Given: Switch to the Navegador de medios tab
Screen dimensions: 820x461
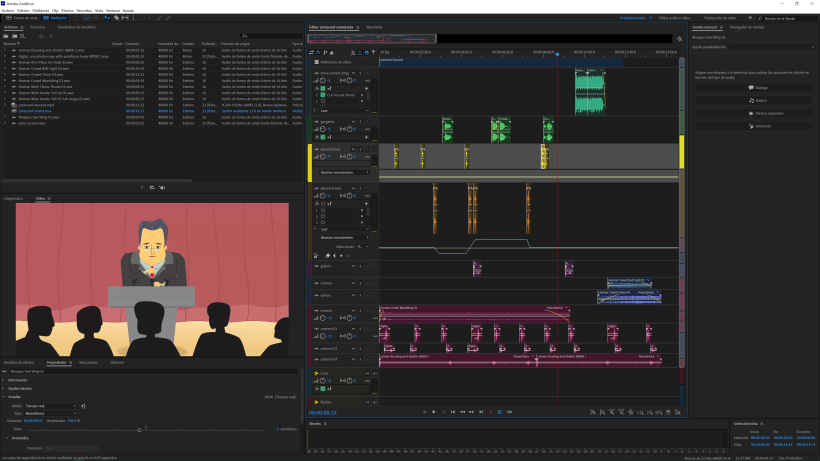Looking at the screenshot, I should (747, 27).
